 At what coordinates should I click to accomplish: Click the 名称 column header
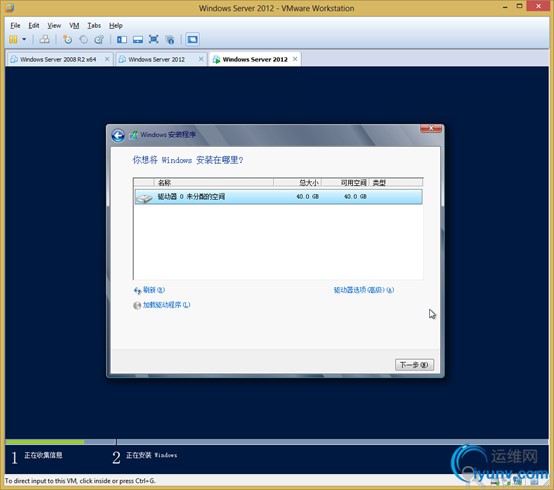(213, 182)
